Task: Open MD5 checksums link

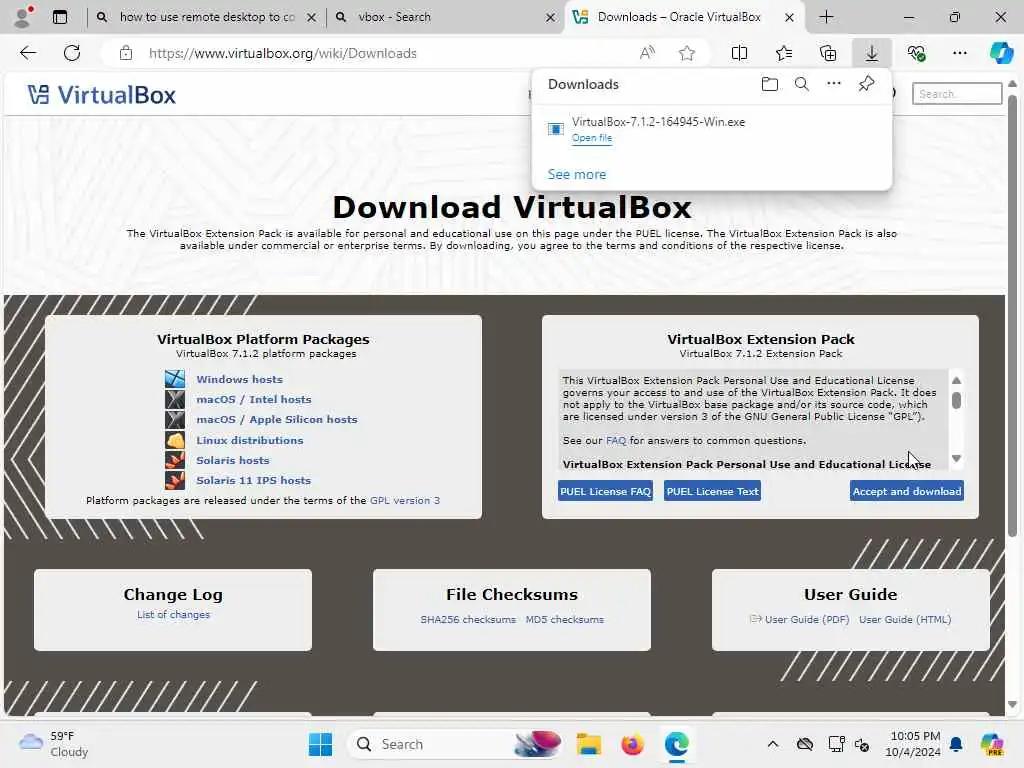Action: point(564,620)
